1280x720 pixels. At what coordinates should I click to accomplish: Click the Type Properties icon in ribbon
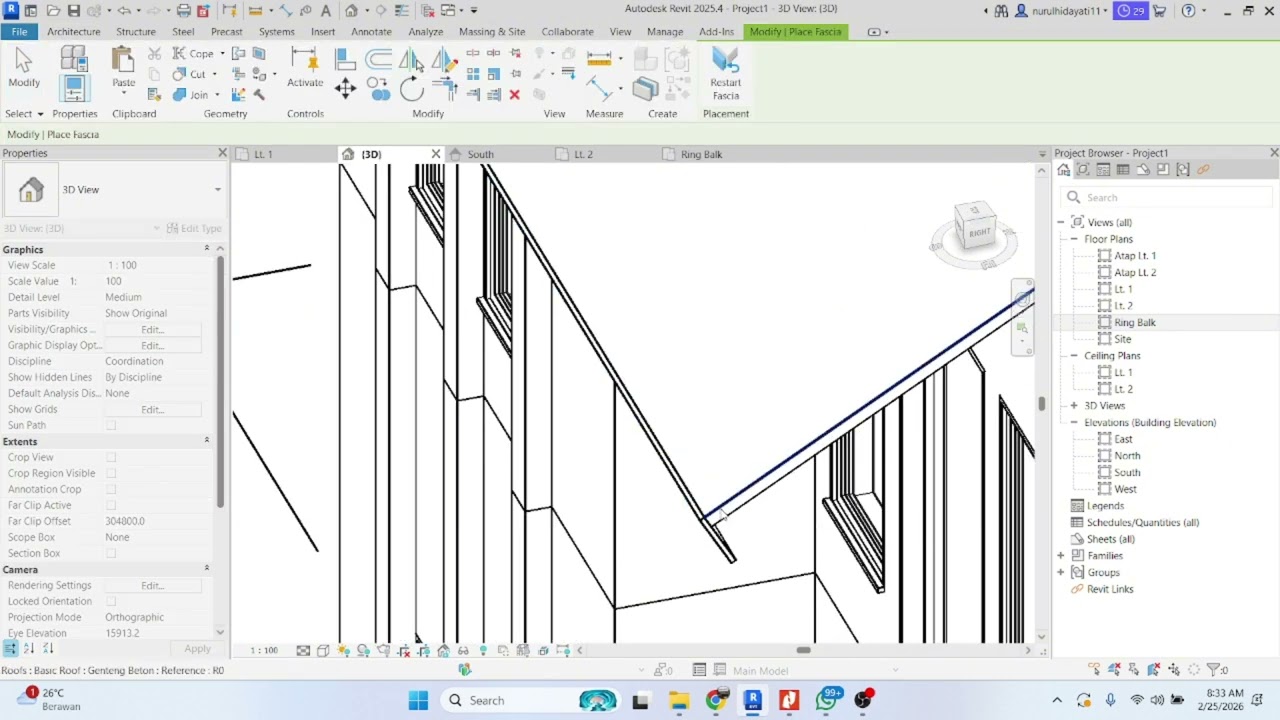coord(74,60)
